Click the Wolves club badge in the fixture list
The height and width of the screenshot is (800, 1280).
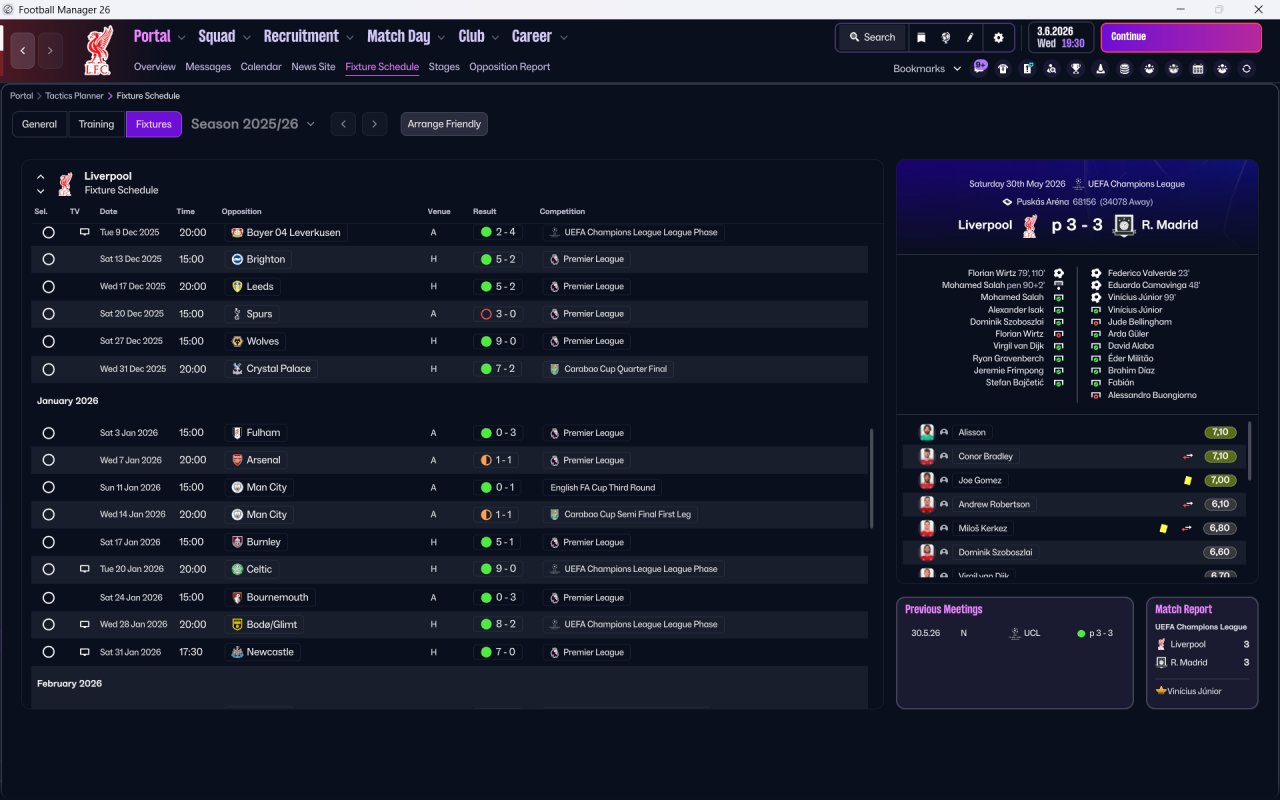tap(237, 341)
